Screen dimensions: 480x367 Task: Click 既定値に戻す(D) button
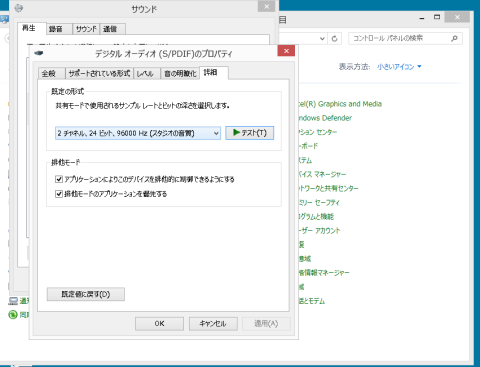pos(86,294)
